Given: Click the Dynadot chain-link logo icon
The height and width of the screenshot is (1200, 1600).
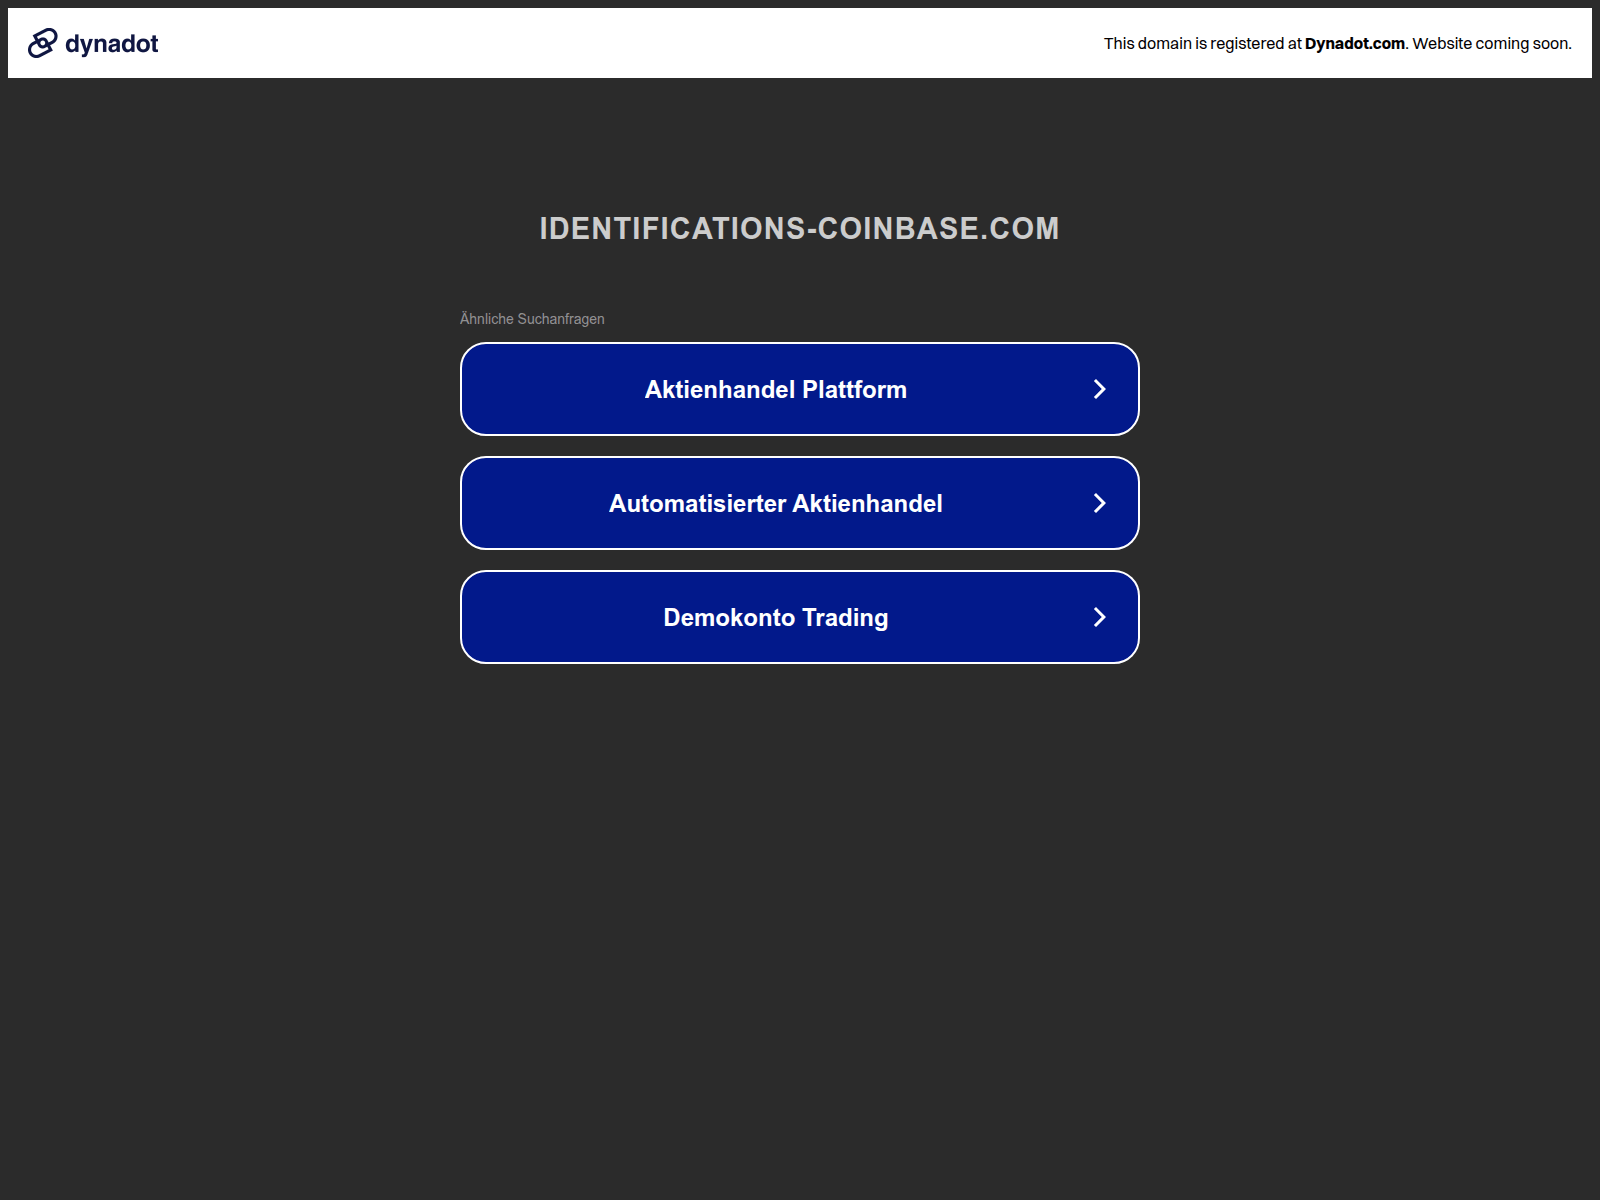Looking at the screenshot, I should pos(43,43).
